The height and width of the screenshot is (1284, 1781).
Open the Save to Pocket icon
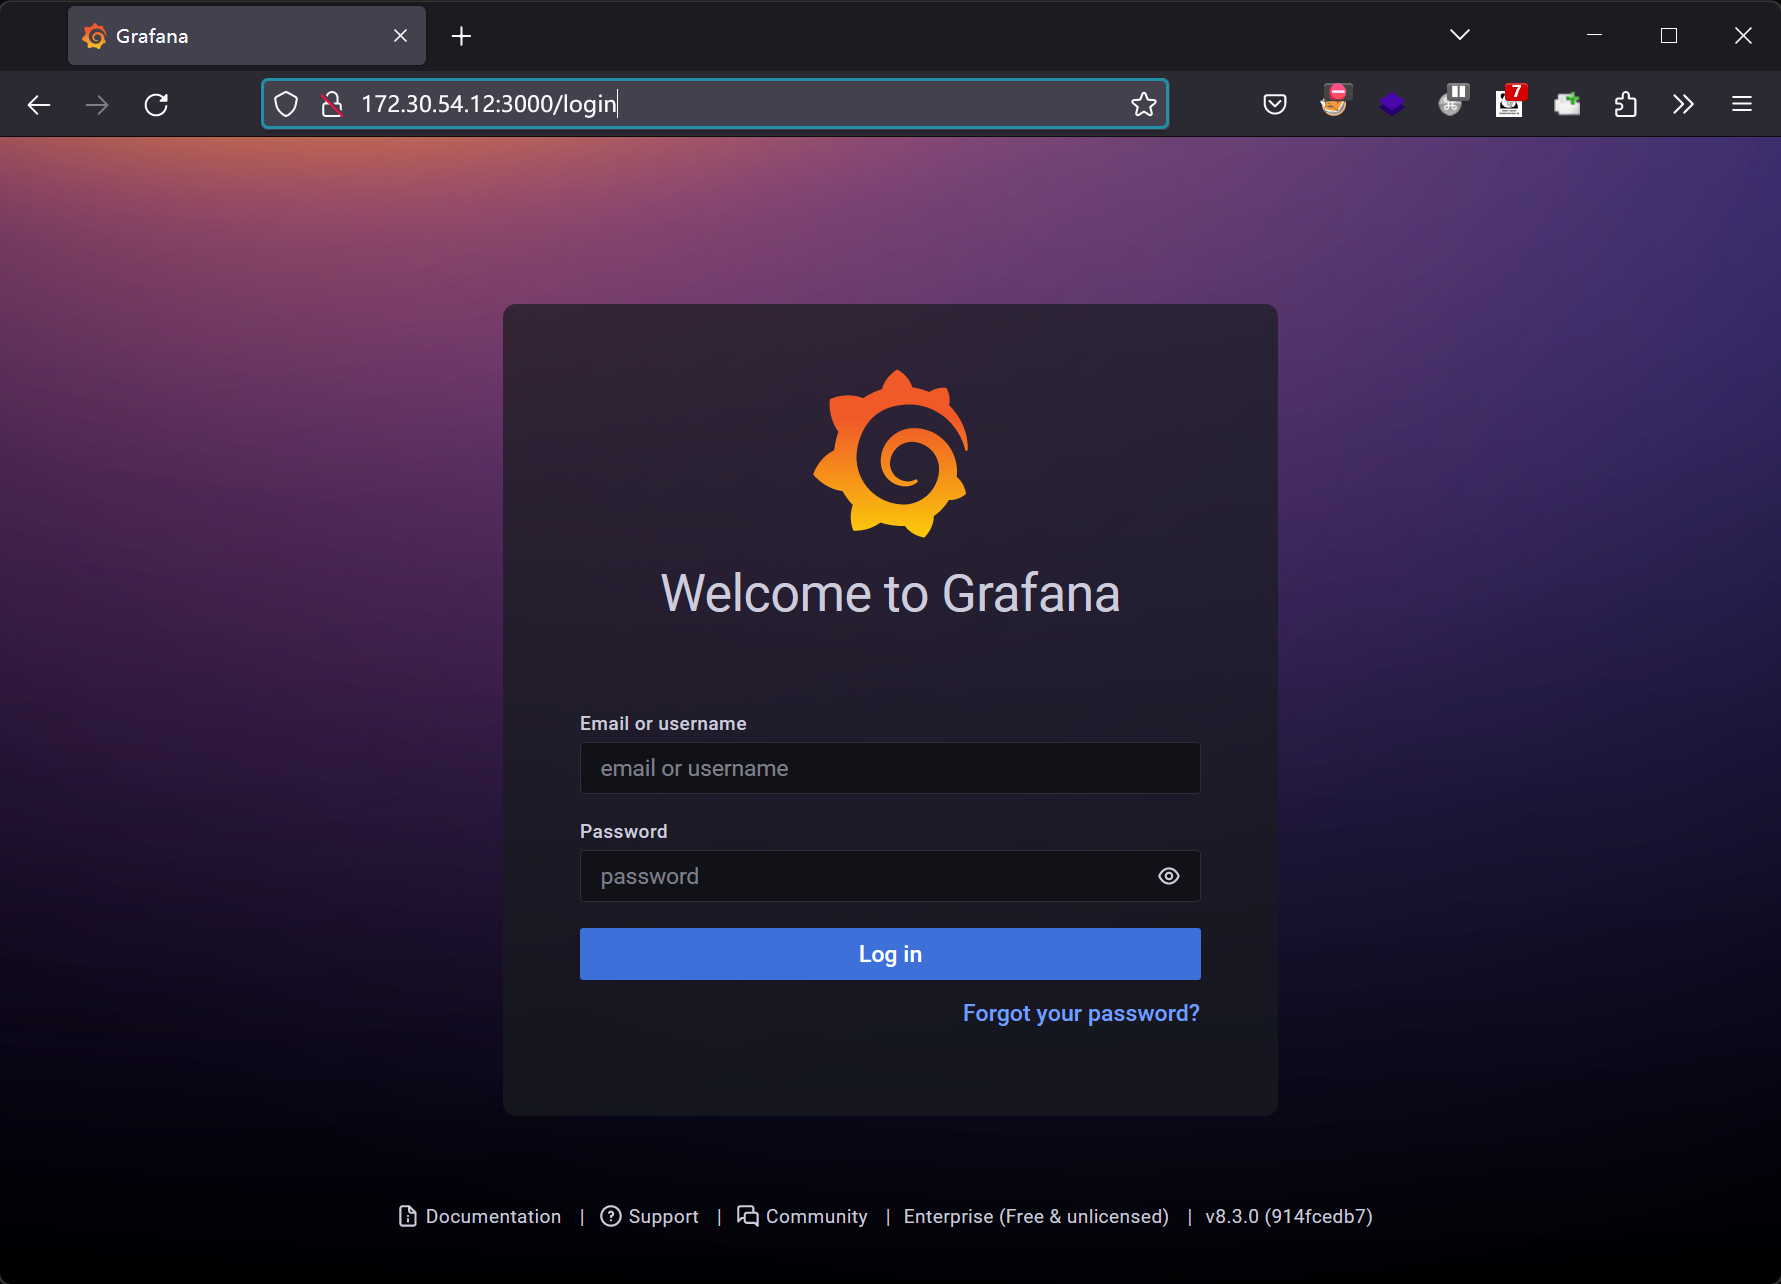click(x=1275, y=104)
